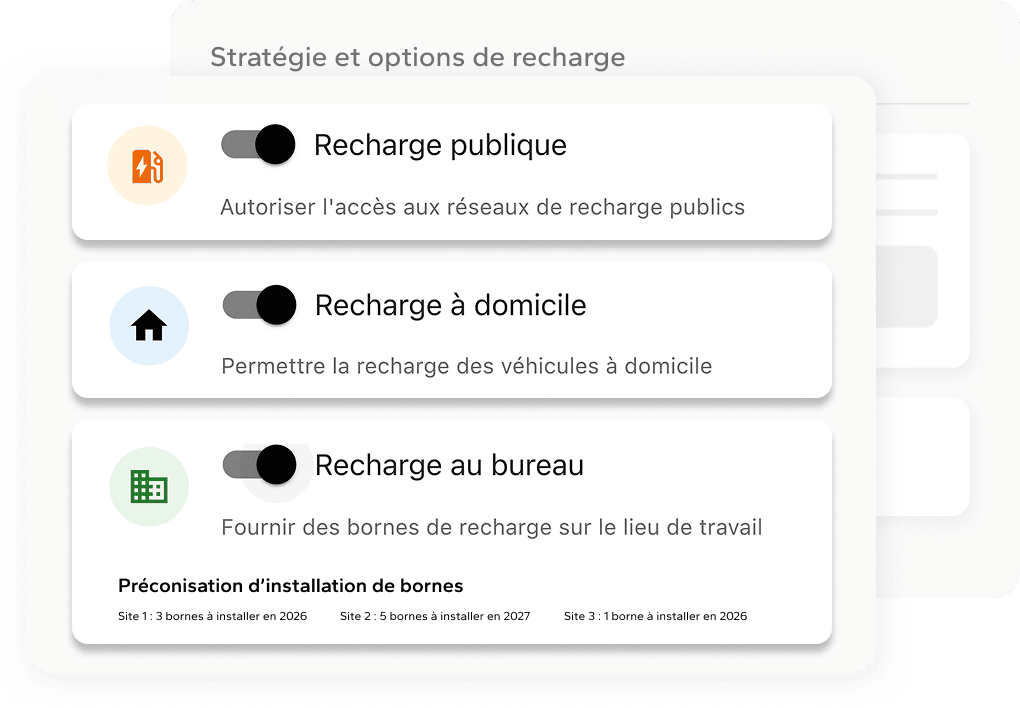
Task: Click 'Permettre la recharge des véhicules à domicile'
Action: tap(466, 366)
